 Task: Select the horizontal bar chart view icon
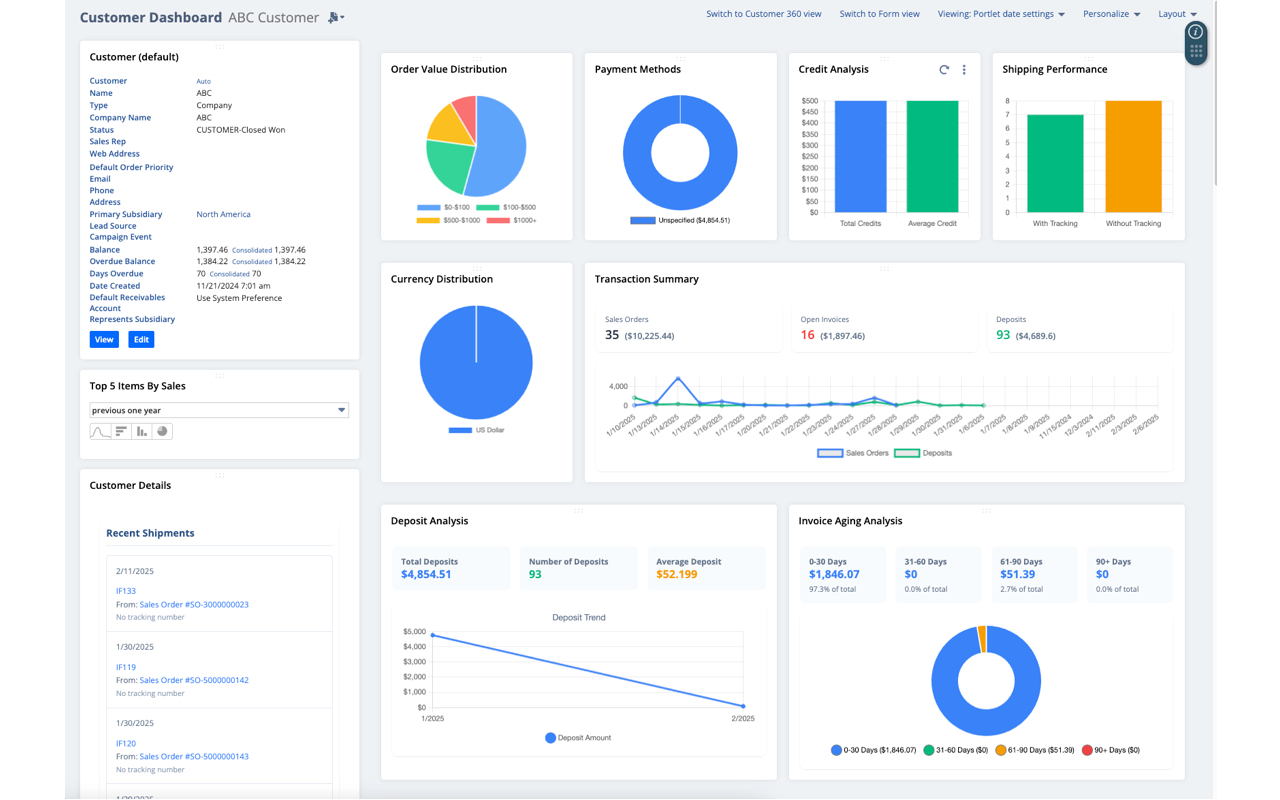coord(121,431)
